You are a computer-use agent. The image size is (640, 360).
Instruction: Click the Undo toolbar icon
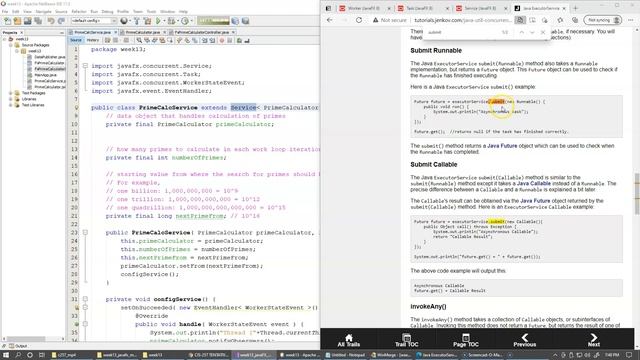[x=51, y=21]
